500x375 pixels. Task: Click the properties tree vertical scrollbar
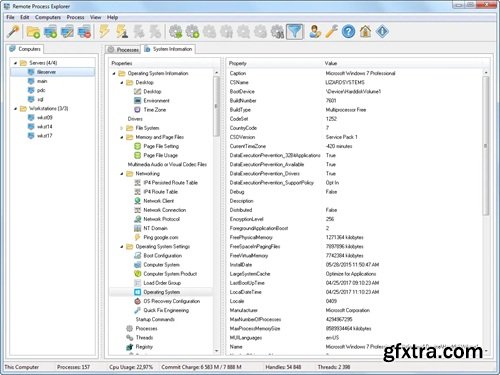pos(216,107)
